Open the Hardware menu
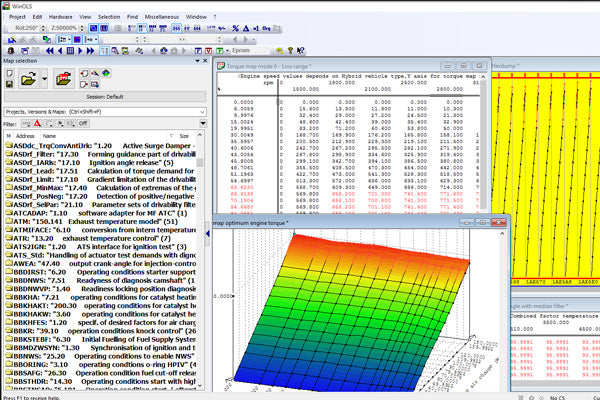This screenshot has width=600, height=400. click(x=60, y=17)
